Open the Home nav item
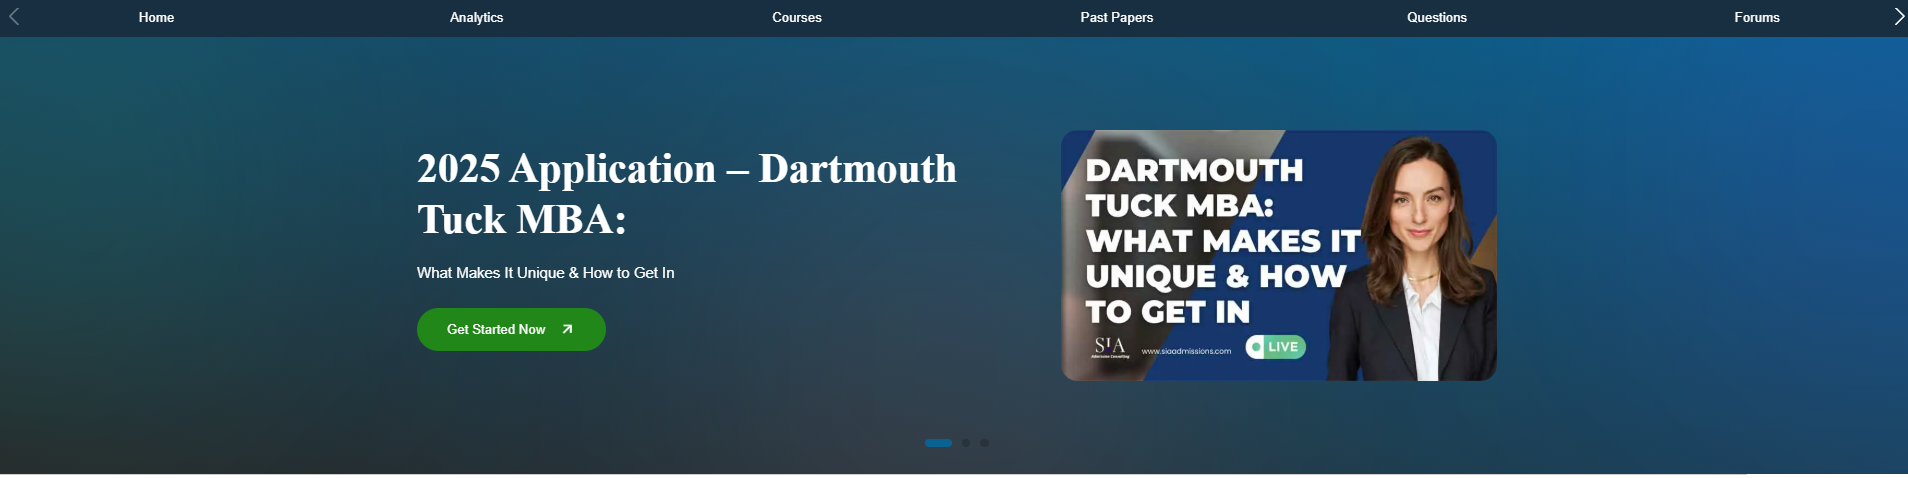Screen dimensions: 1908x478 [156, 17]
